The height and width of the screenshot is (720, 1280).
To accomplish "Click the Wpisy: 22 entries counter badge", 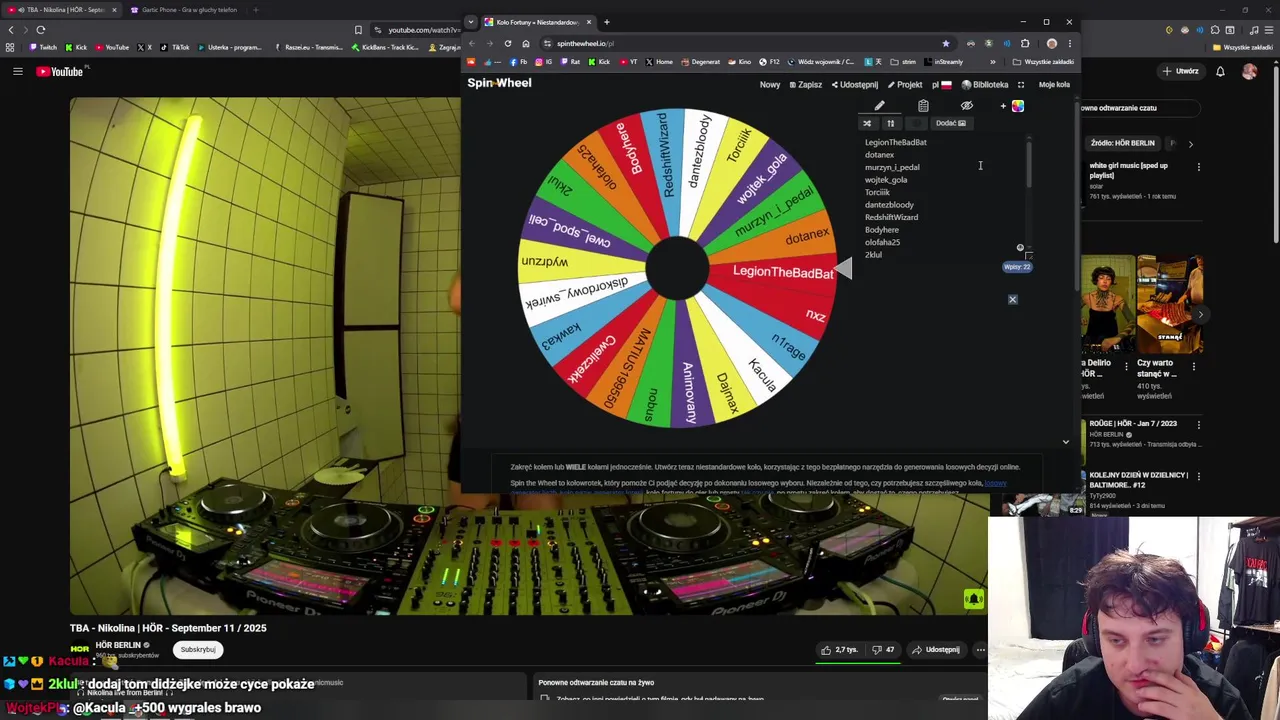I will pyautogui.click(x=1017, y=267).
